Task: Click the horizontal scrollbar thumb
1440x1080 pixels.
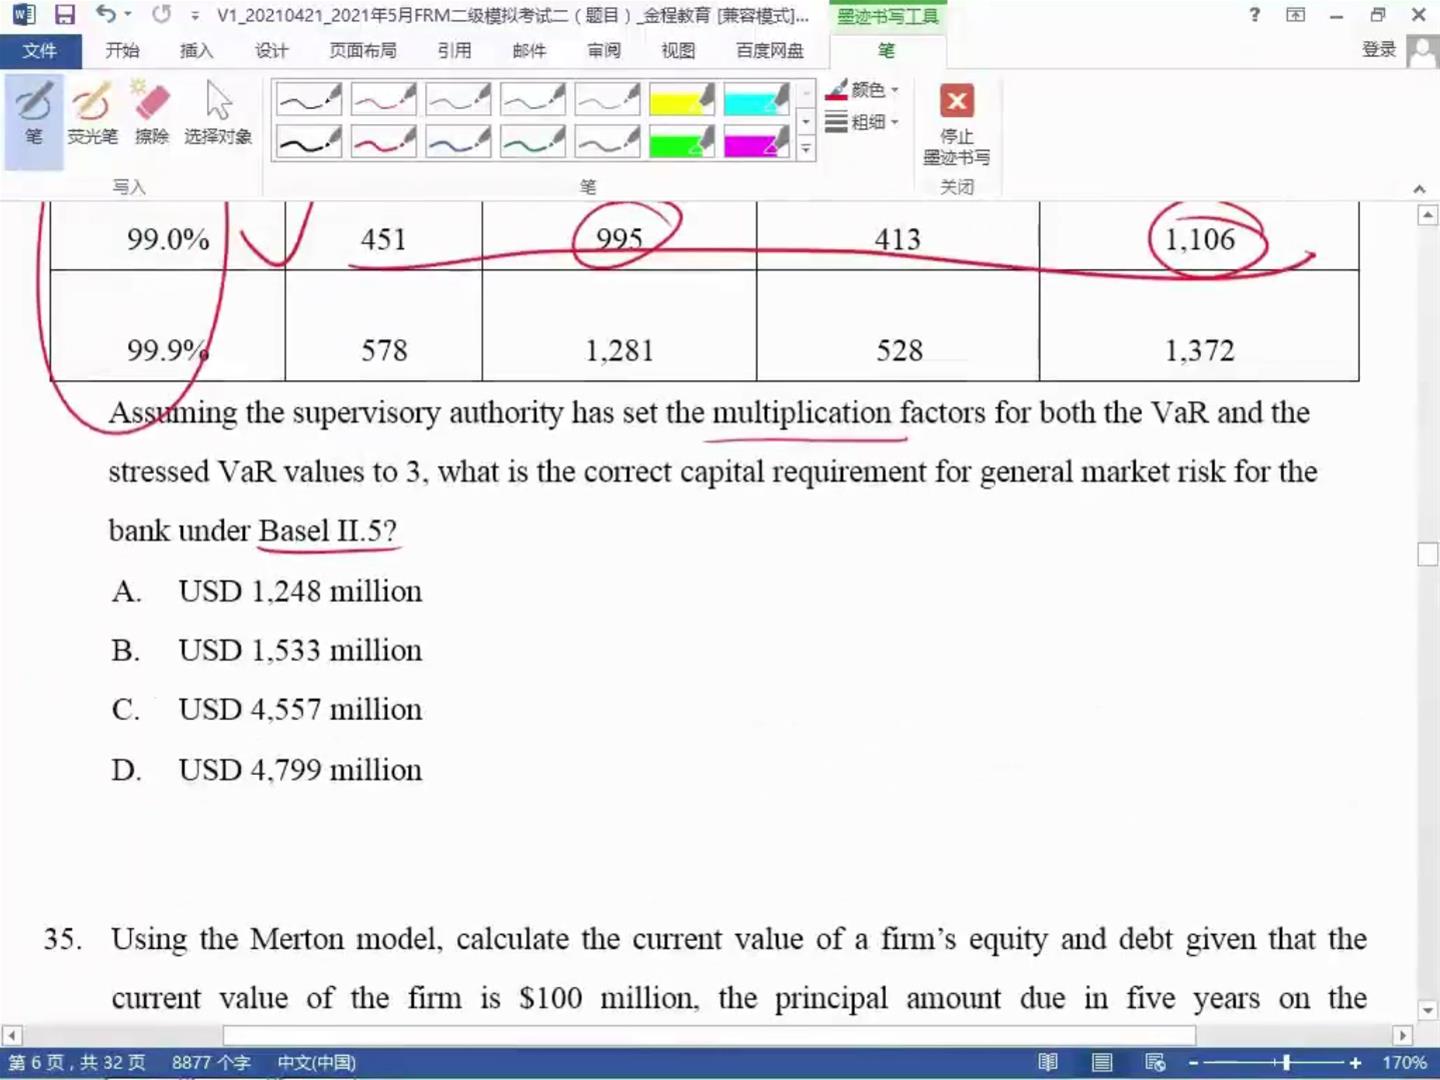Action: coord(709,1035)
